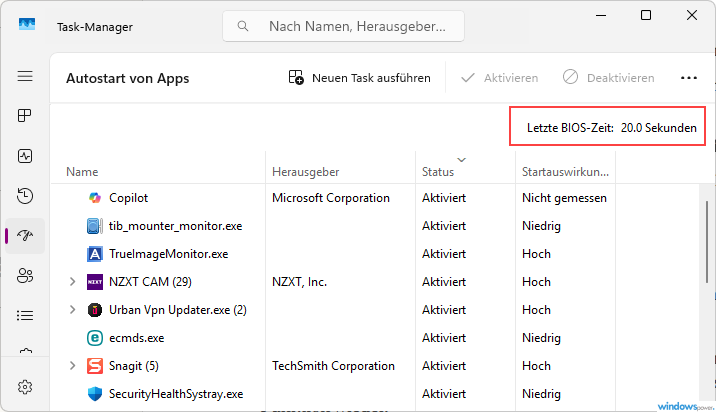
Task: Select the ecmds.exe entry
Action: click(137, 338)
